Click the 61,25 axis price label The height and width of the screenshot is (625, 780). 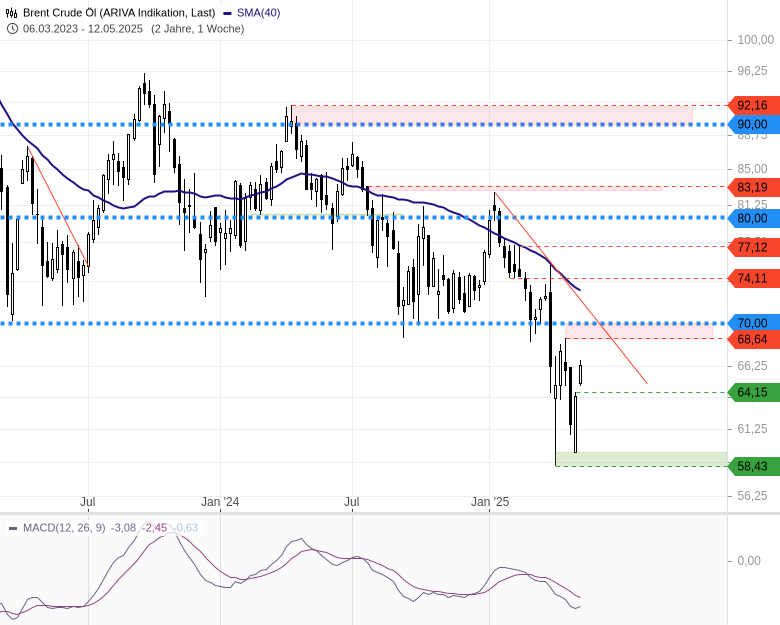[x=752, y=428]
